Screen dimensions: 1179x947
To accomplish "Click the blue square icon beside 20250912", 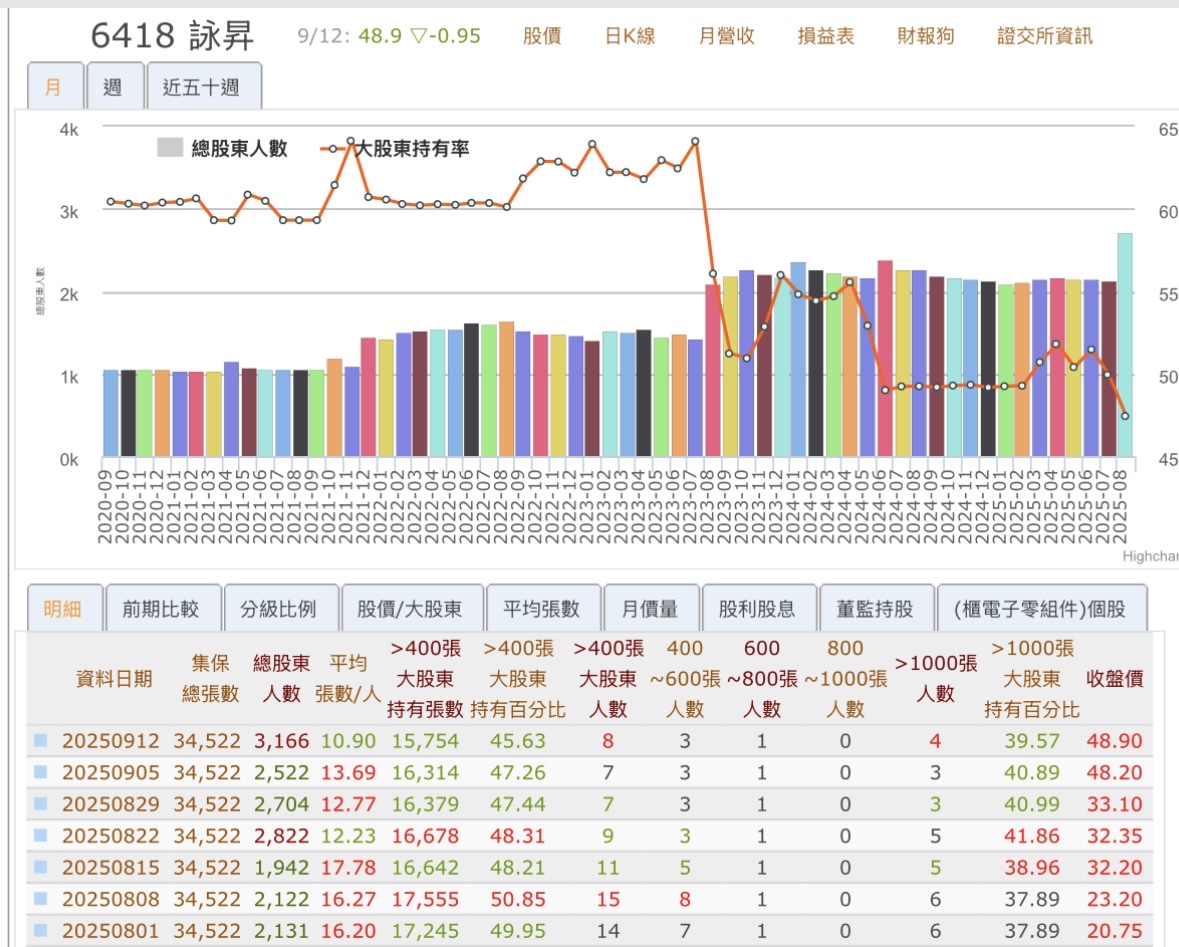I will [41, 741].
